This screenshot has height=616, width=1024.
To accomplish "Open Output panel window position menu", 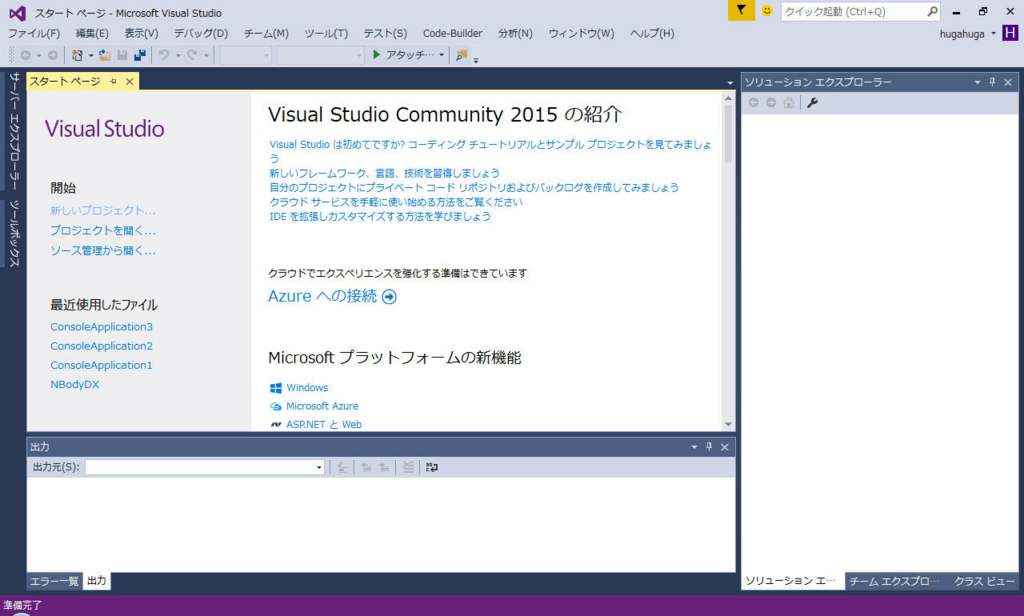I will click(x=694, y=447).
